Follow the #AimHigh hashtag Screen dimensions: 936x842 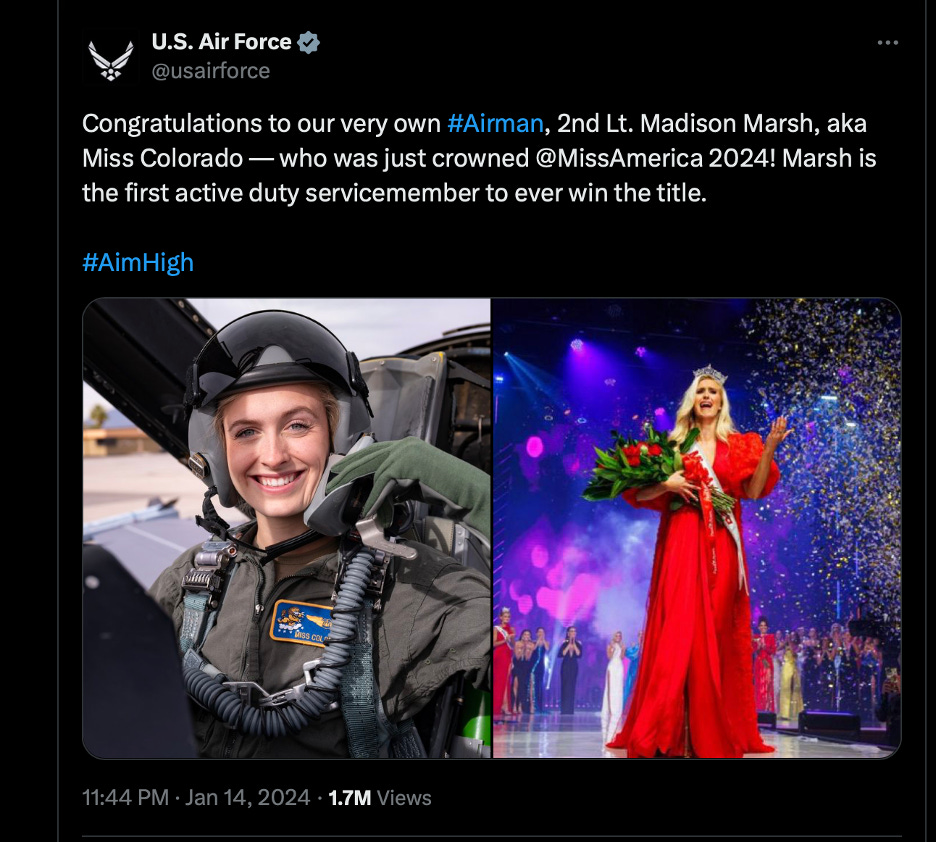coord(138,263)
